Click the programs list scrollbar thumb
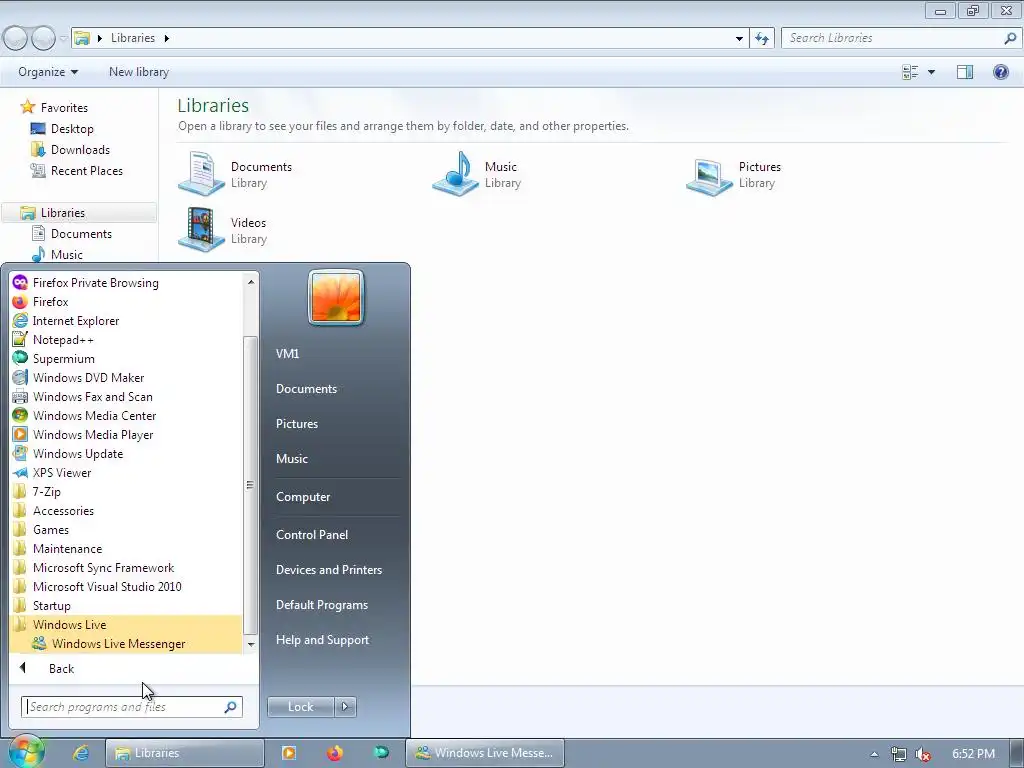 [x=249, y=485]
